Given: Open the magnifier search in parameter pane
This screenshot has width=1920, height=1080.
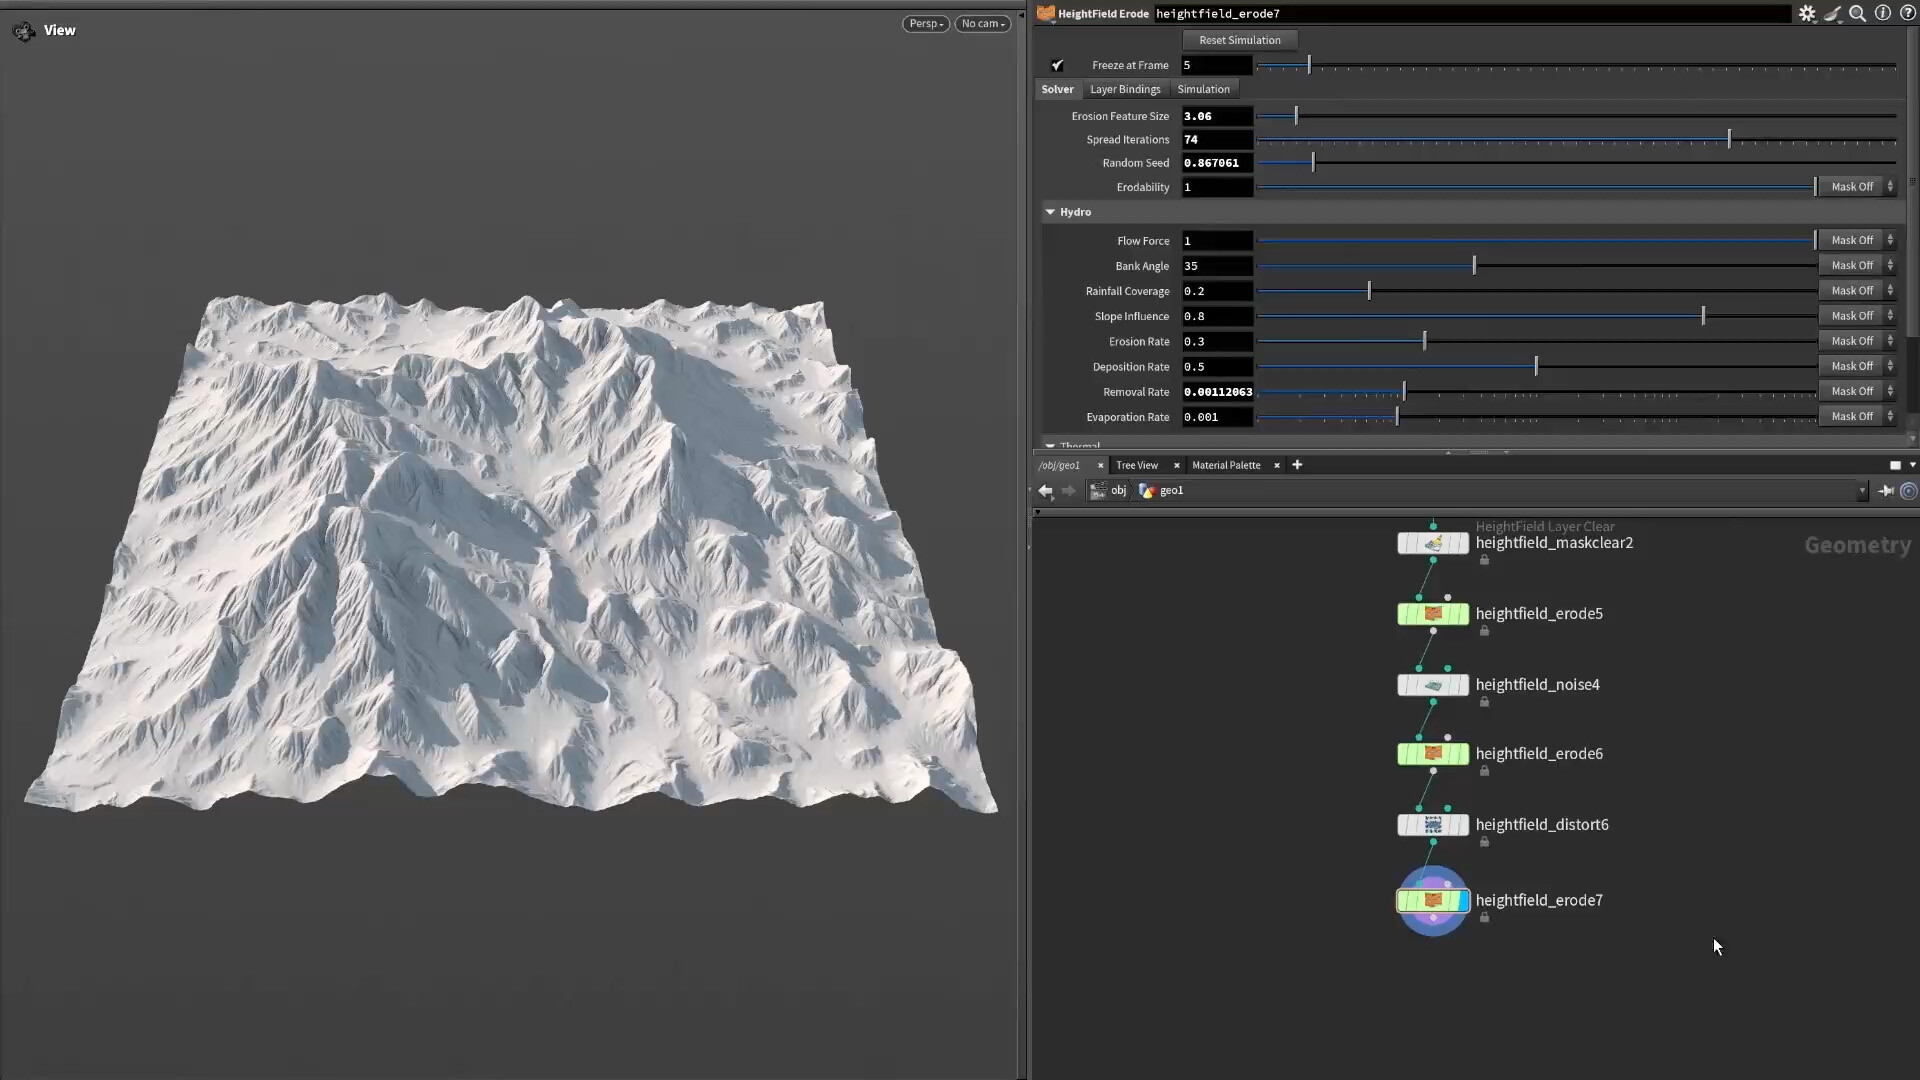Looking at the screenshot, I should point(1857,13).
